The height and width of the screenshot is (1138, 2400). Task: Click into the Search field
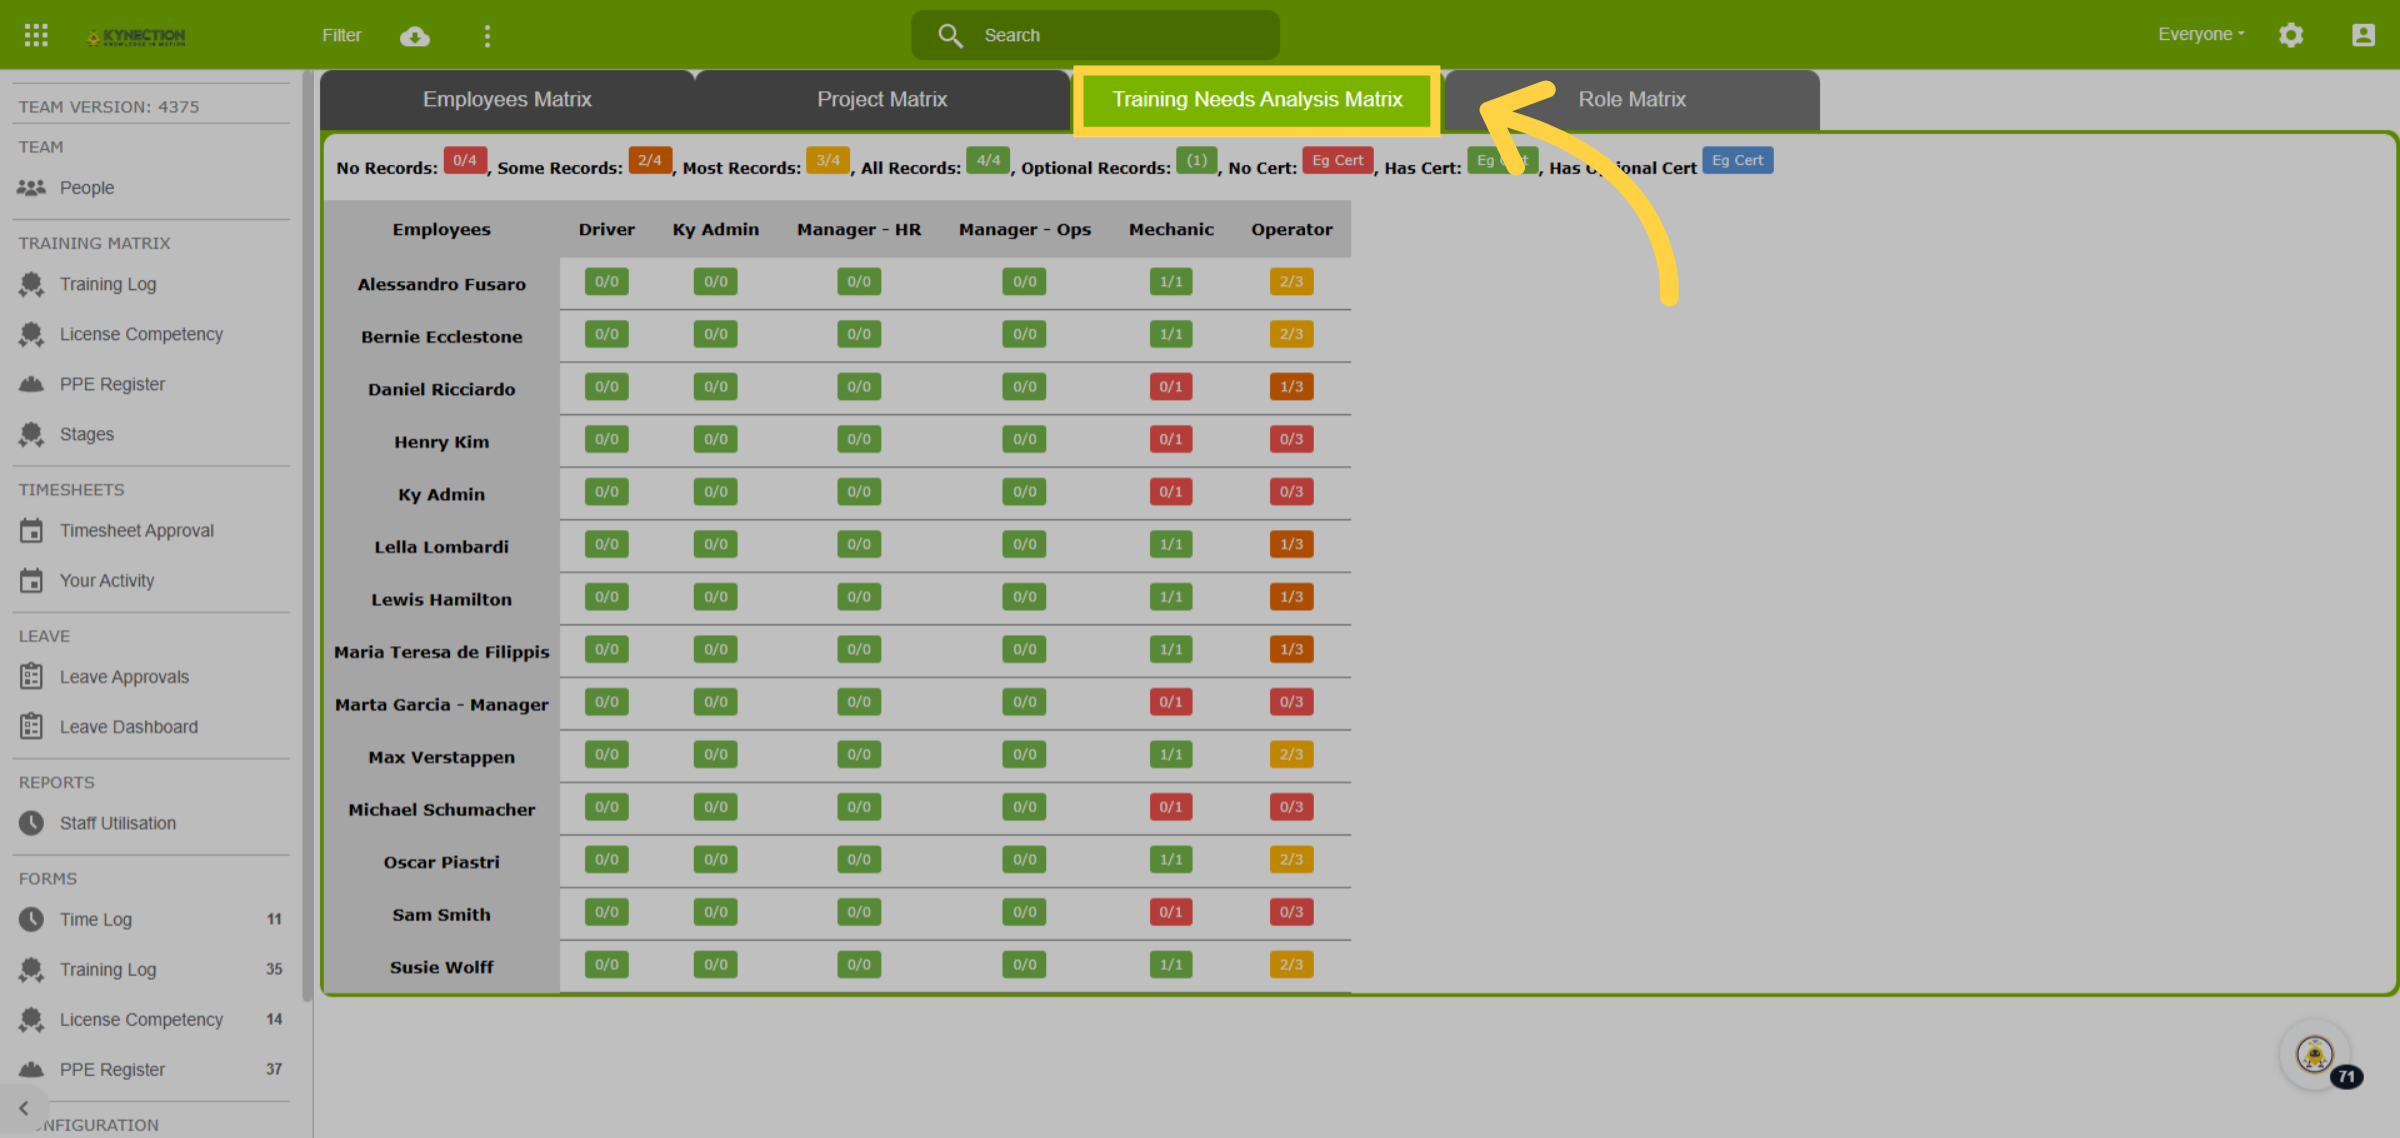[1095, 35]
